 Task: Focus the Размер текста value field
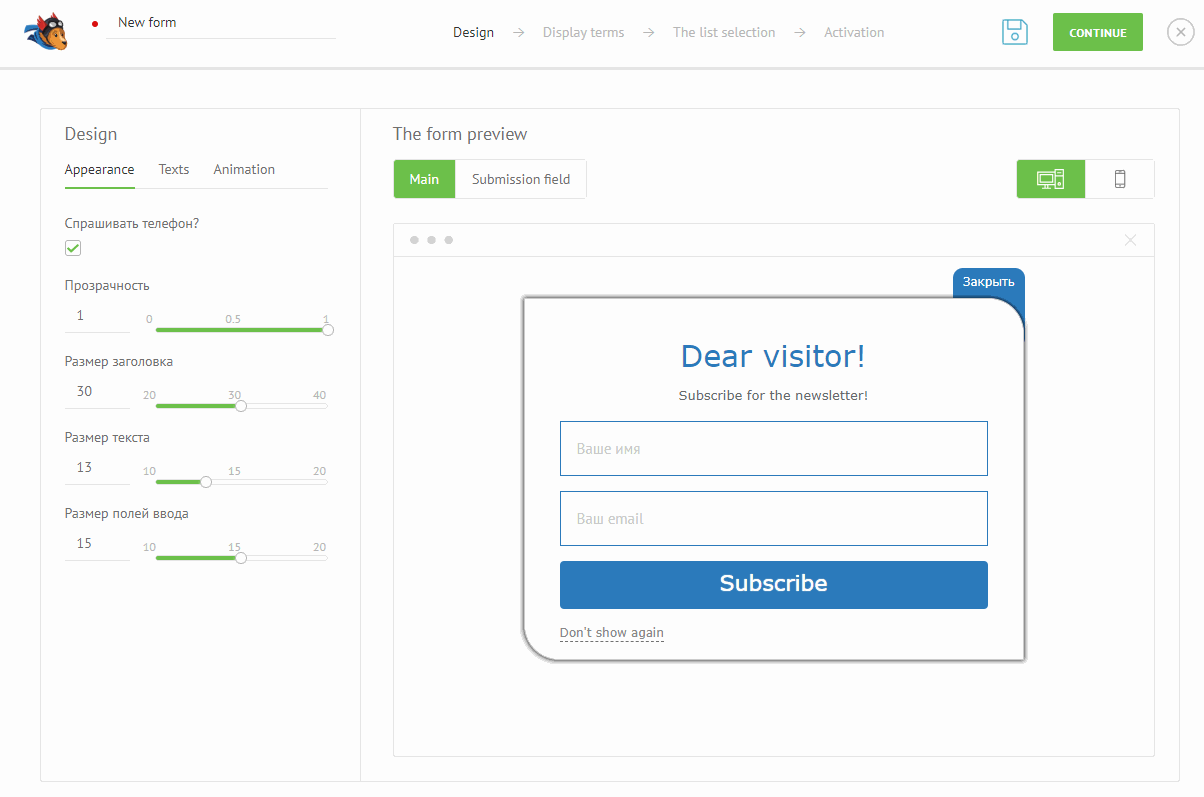98,468
